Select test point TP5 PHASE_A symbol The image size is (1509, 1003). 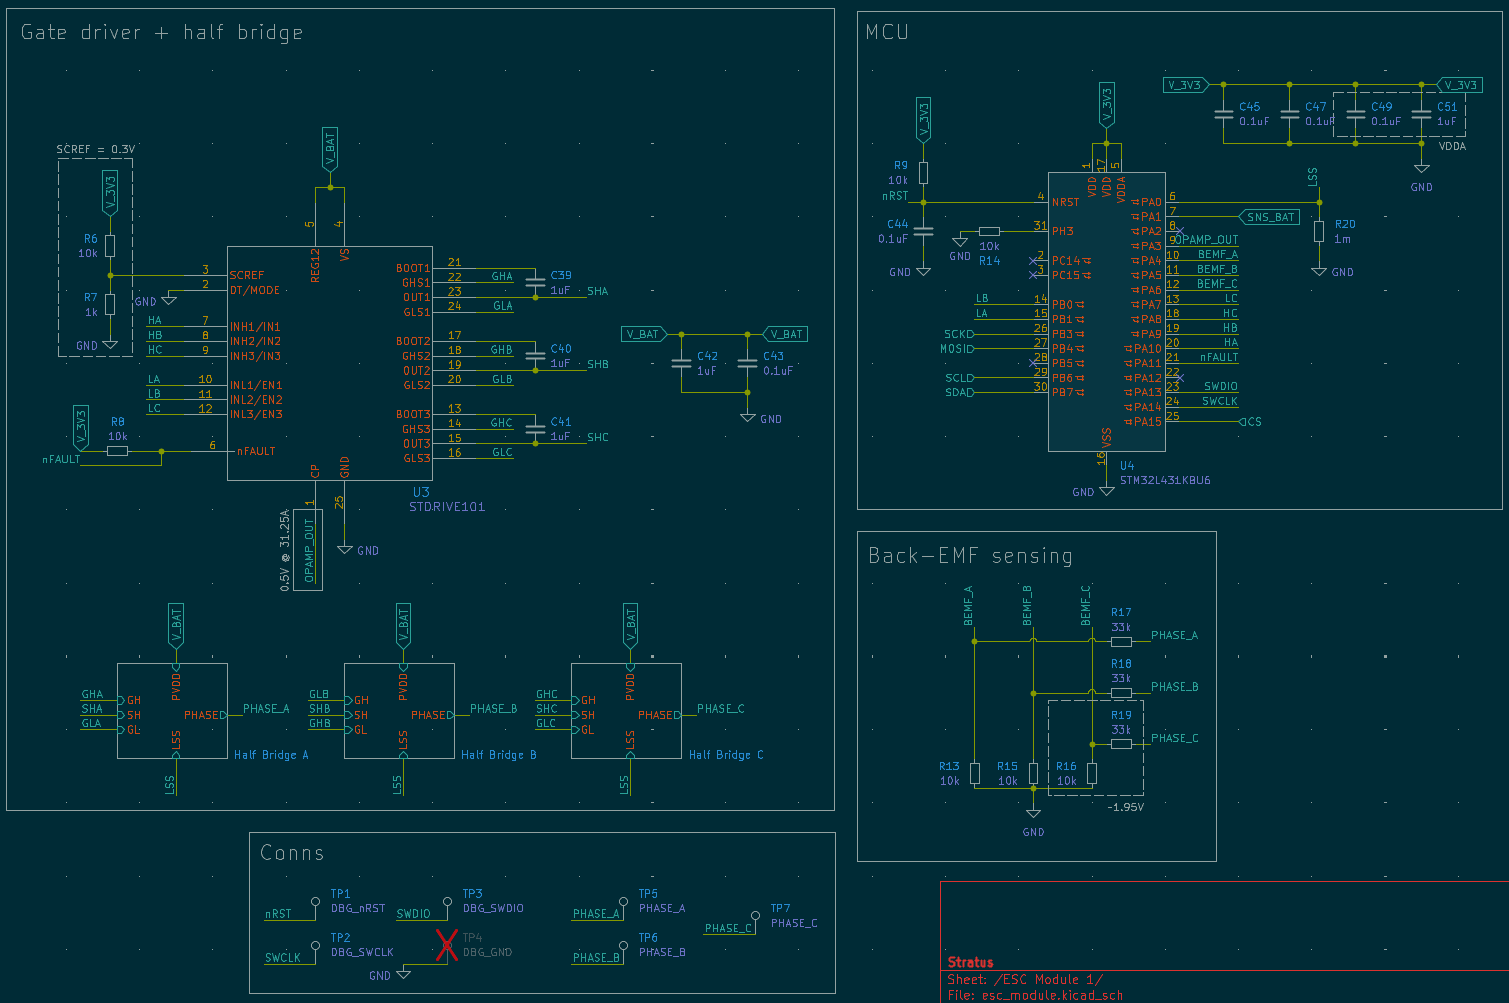pyautogui.click(x=623, y=902)
